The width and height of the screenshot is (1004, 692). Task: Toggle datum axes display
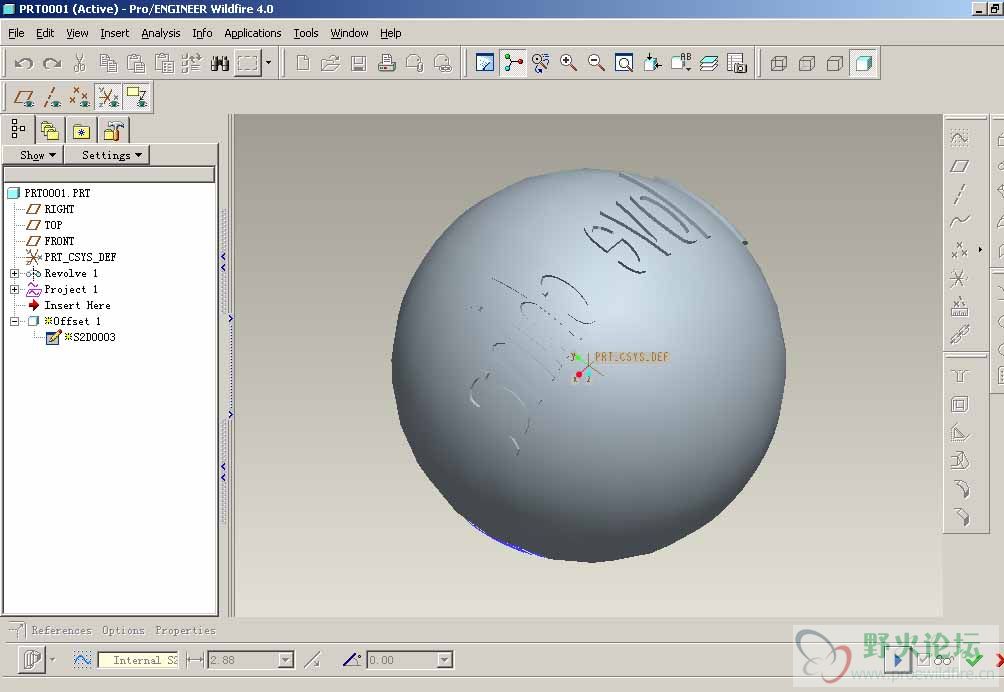53,97
